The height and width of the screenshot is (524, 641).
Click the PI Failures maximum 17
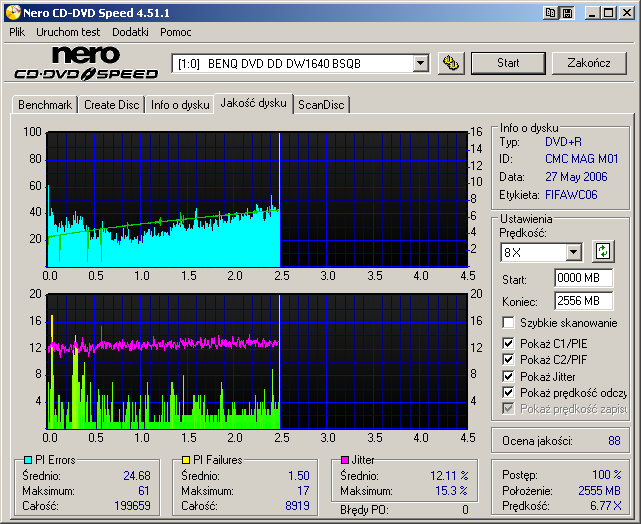[x=303, y=490]
